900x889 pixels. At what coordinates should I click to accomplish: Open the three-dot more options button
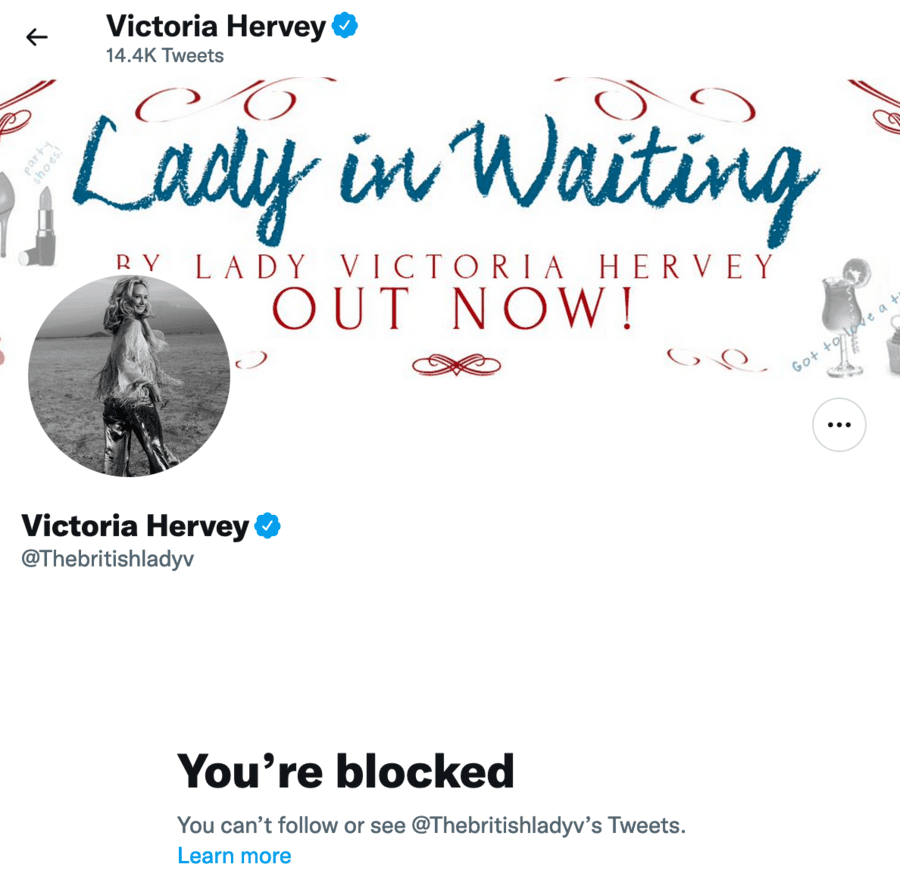coord(839,425)
